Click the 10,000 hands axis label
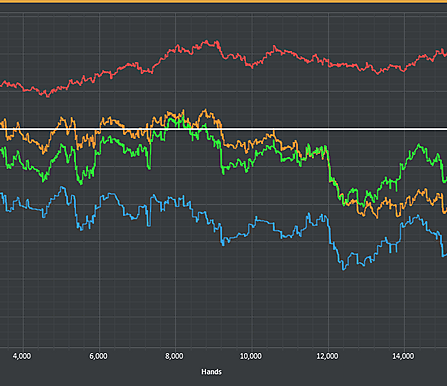The image size is (447, 386). (x=251, y=356)
